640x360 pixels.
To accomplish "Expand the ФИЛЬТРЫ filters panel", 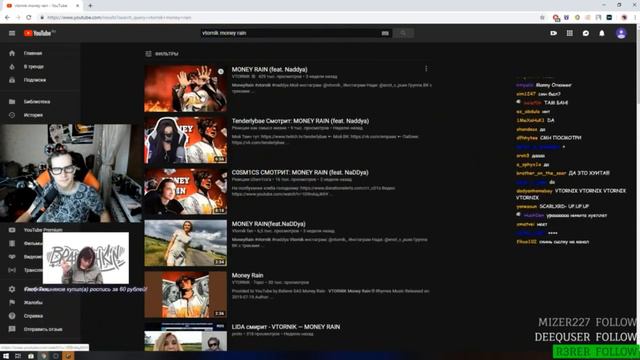I will pyautogui.click(x=162, y=54).
